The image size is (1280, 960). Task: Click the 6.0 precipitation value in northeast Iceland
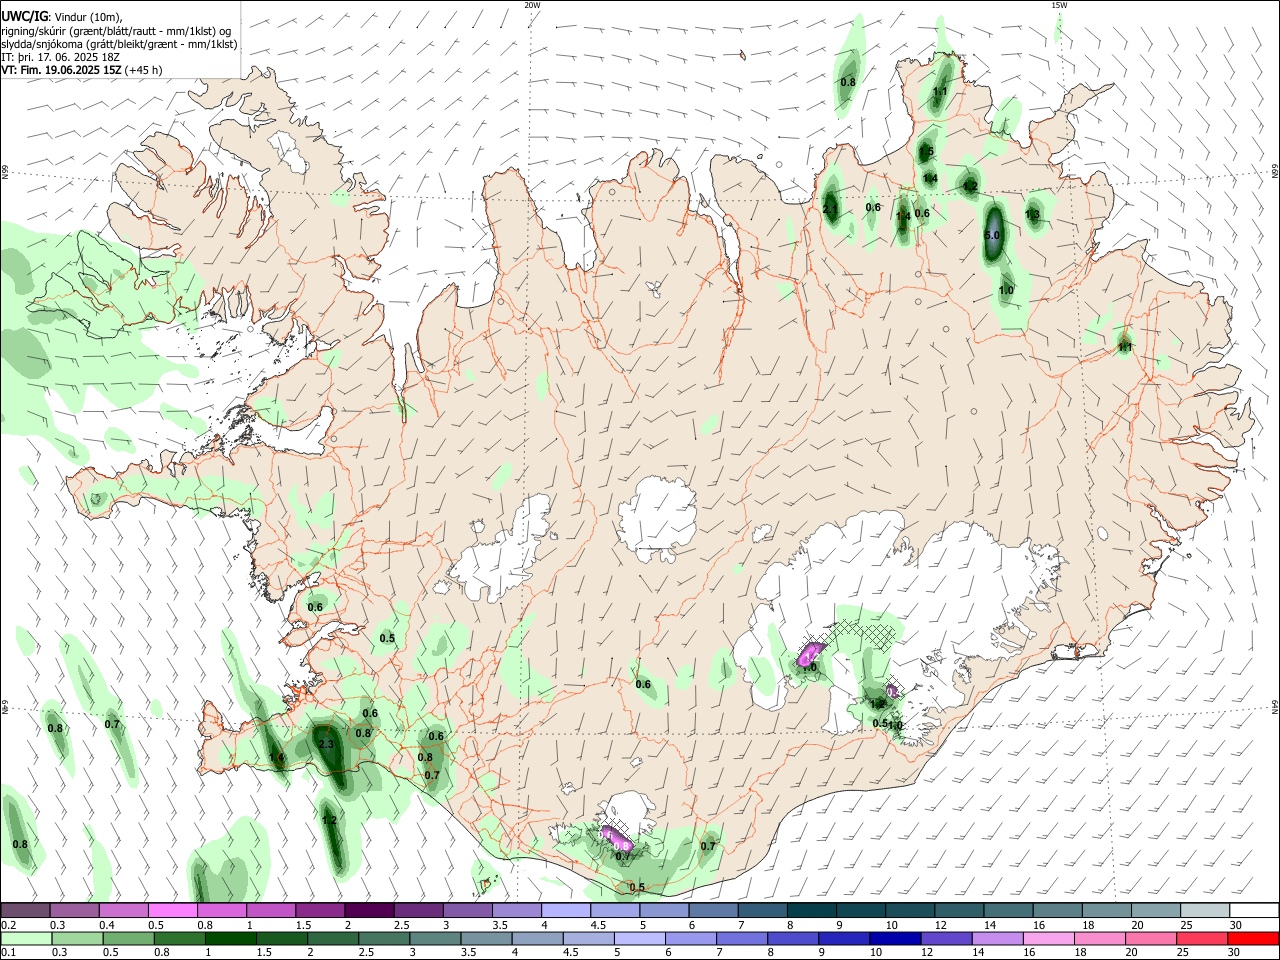pyautogui.click(x=992, y=235)
